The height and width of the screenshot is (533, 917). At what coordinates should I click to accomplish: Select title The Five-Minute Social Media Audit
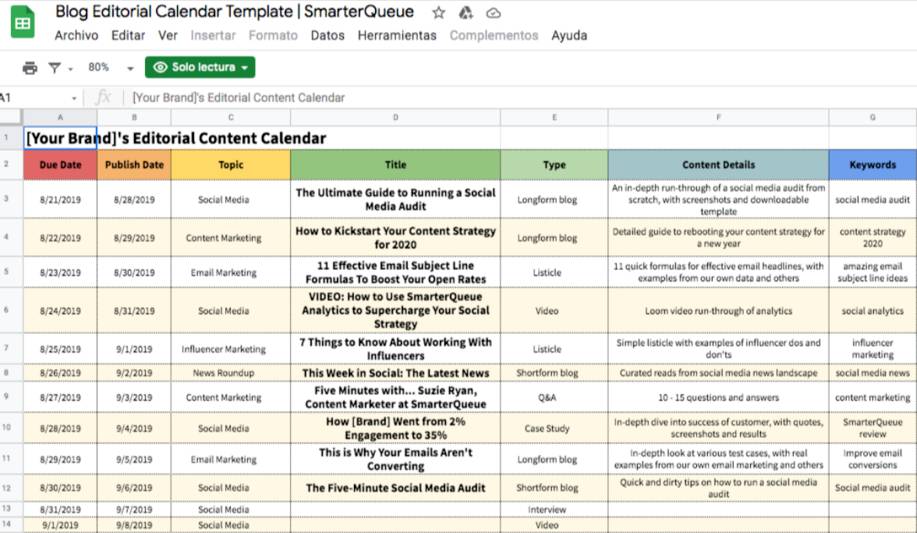click(395, 487)
